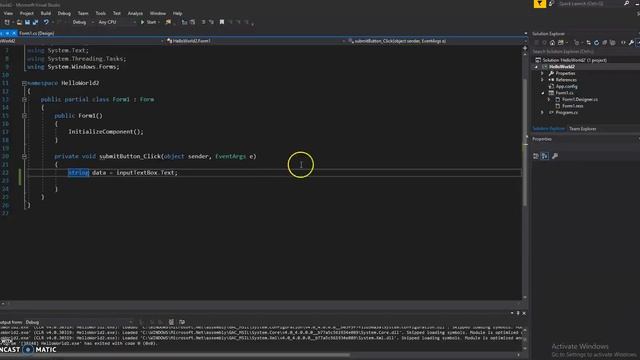
Task: Click the Quick Launch magnifier icon
Action: [x=627, y=3]
